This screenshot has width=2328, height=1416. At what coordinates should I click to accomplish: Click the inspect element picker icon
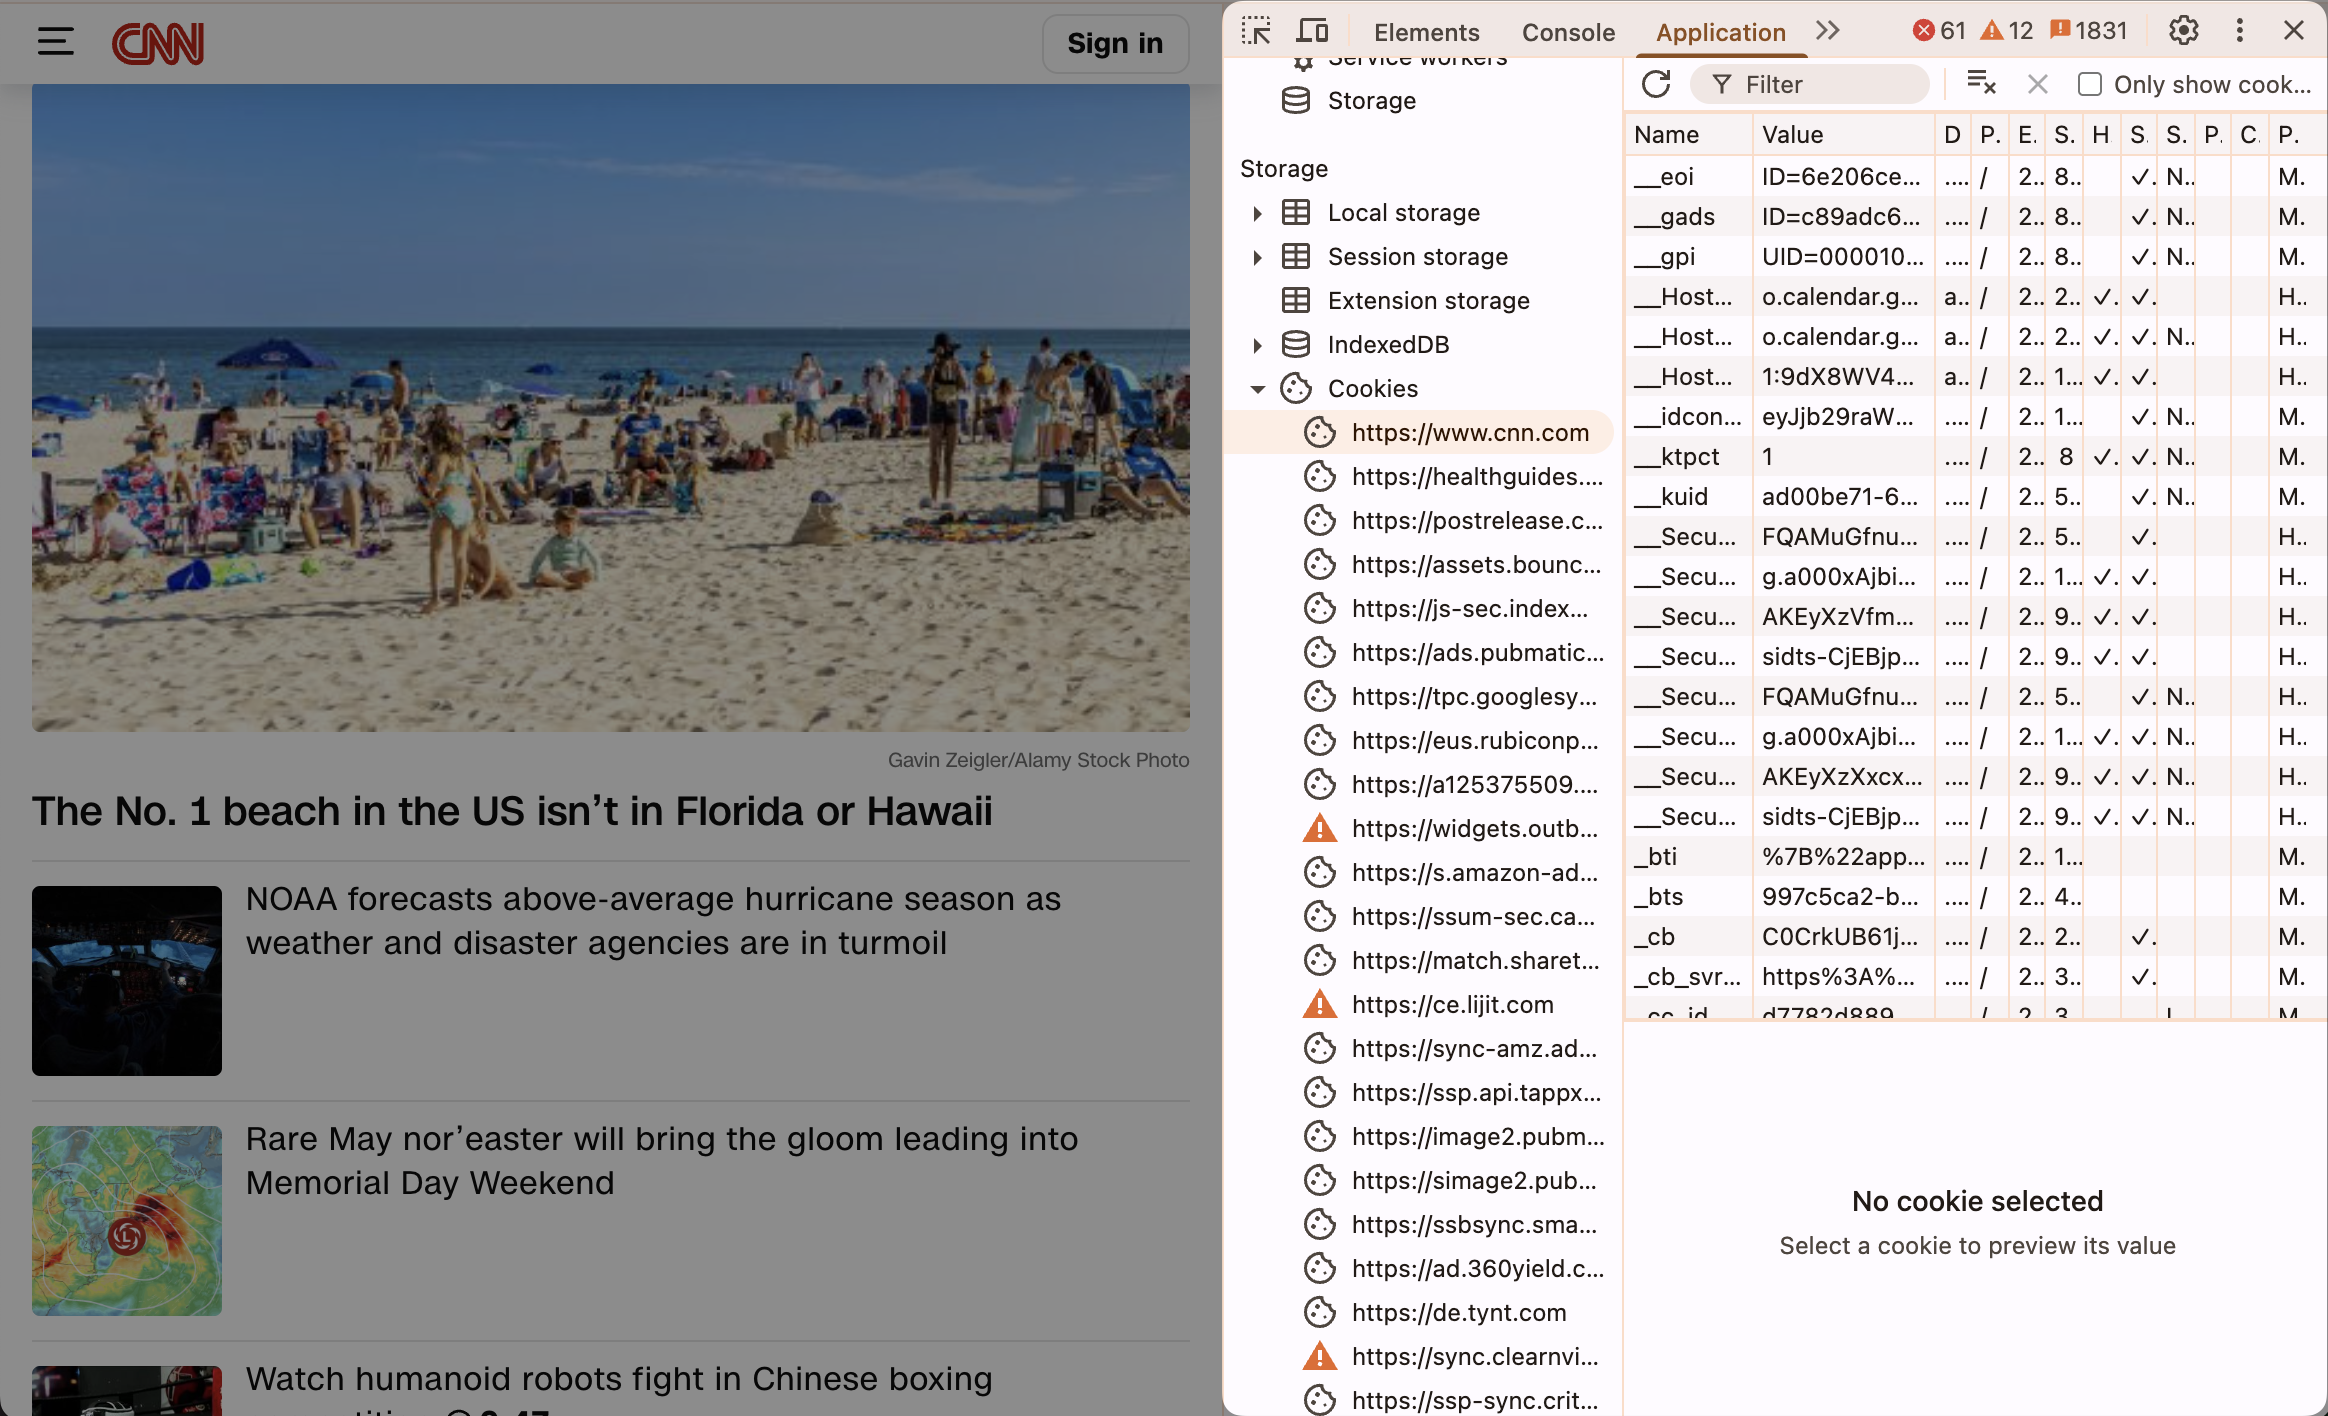[x=1256, y=31]
